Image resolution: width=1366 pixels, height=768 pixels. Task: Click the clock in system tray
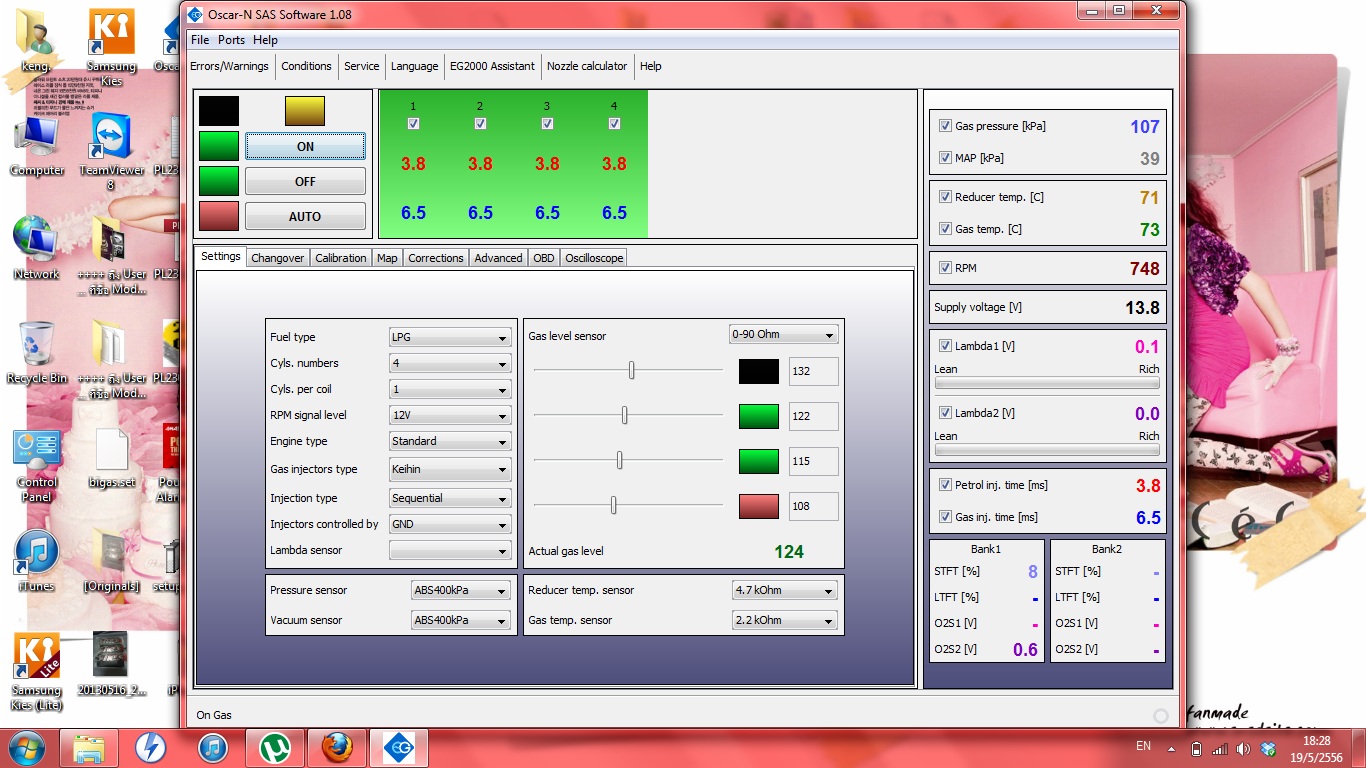click(1317, 749)
